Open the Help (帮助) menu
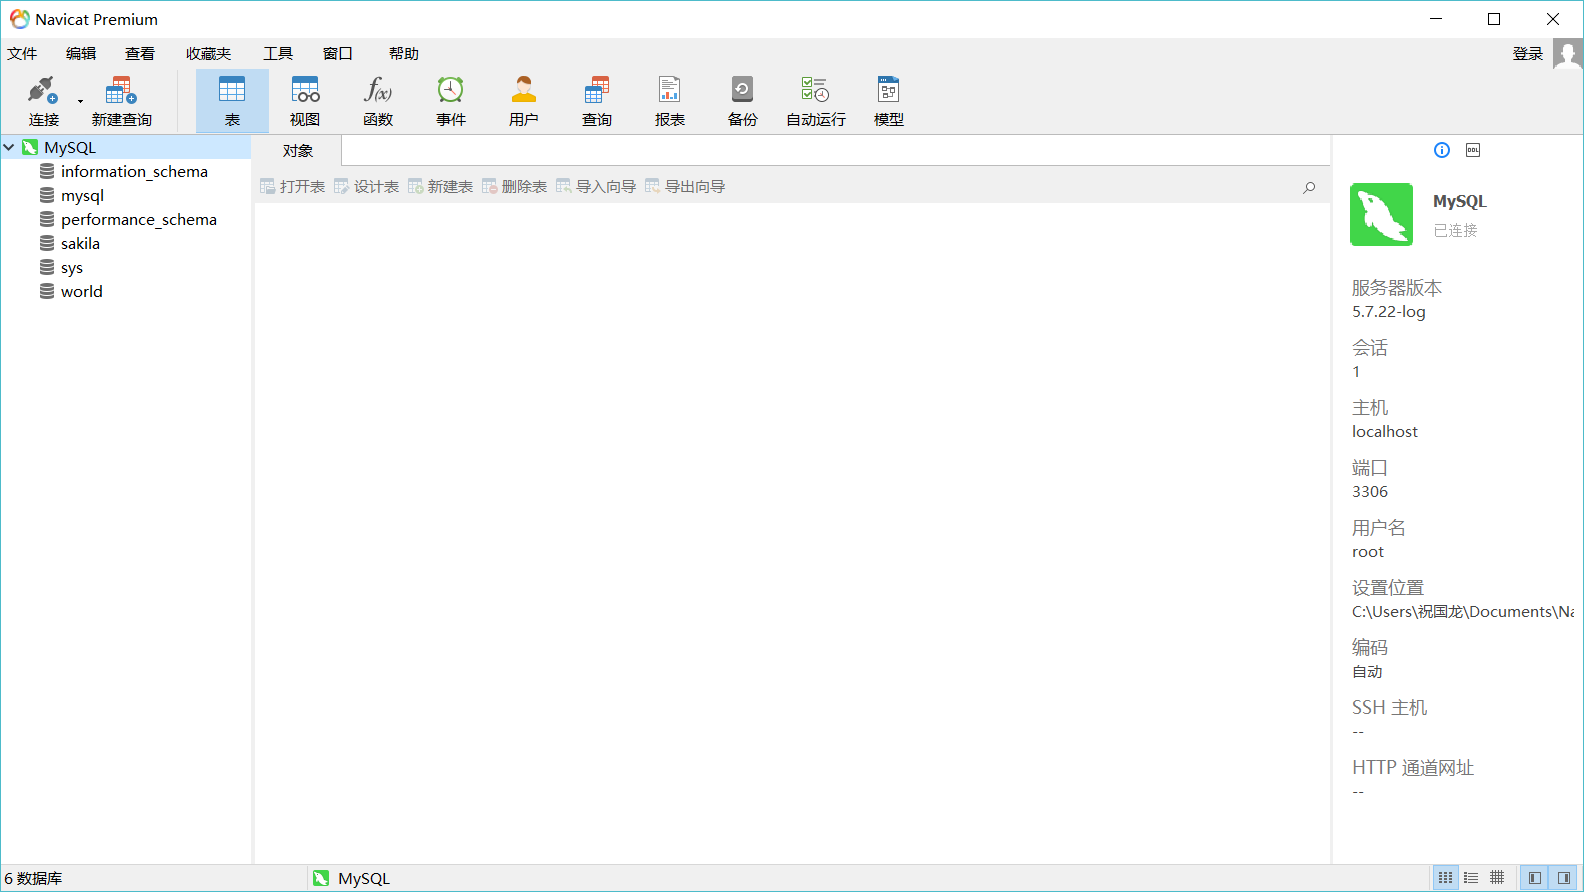 (404, 54)
